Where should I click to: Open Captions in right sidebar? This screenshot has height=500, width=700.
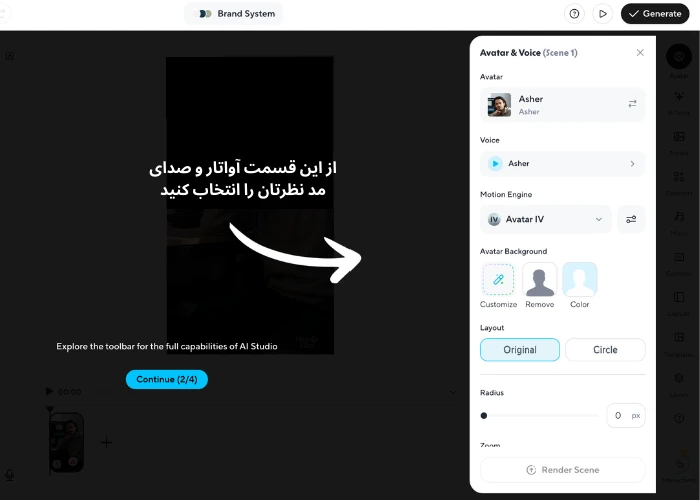click(x=679, y=264)
